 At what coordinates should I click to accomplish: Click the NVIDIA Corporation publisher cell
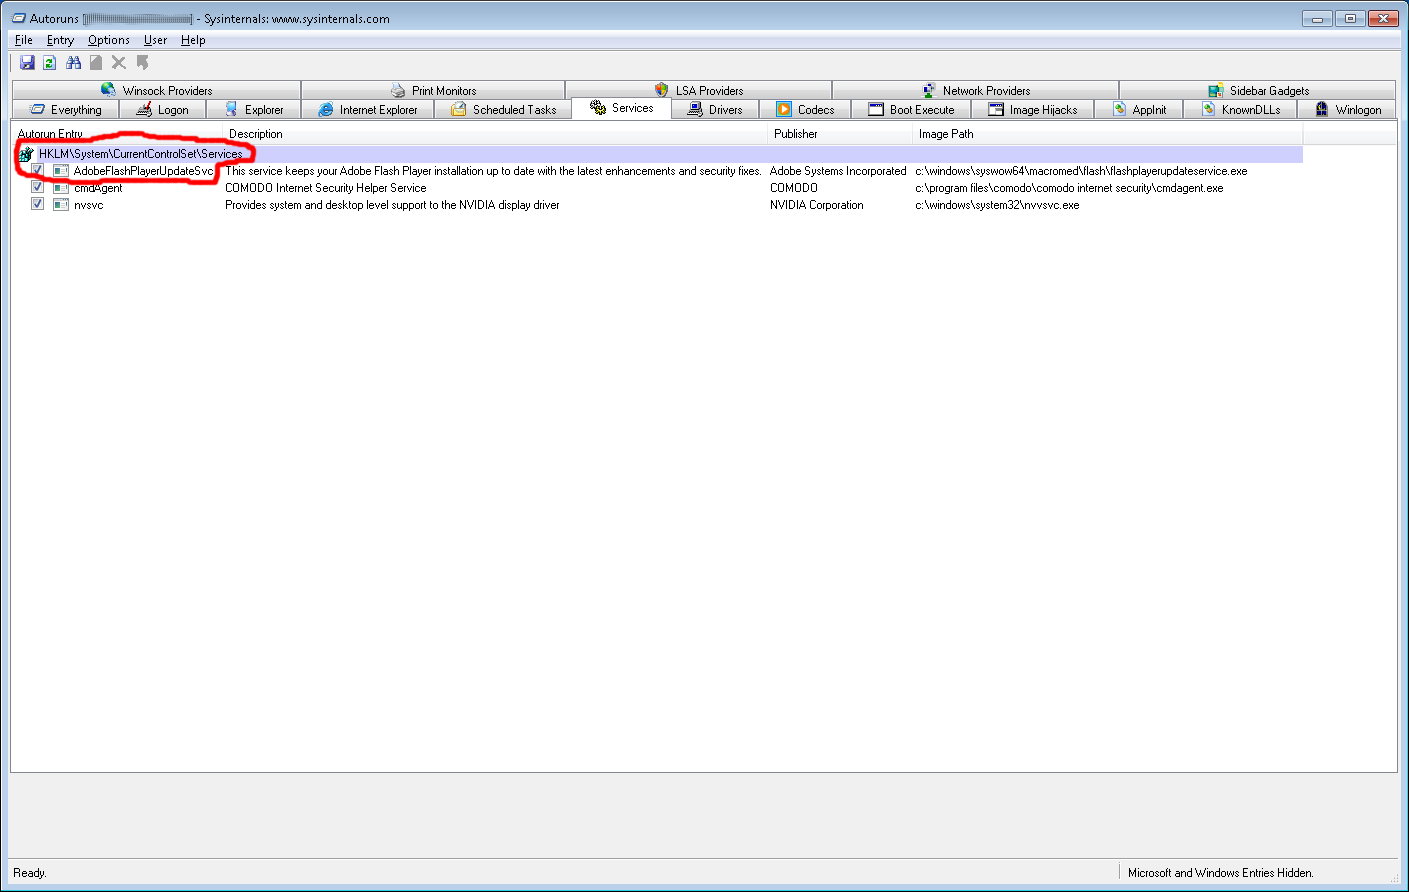coord(817,205)
